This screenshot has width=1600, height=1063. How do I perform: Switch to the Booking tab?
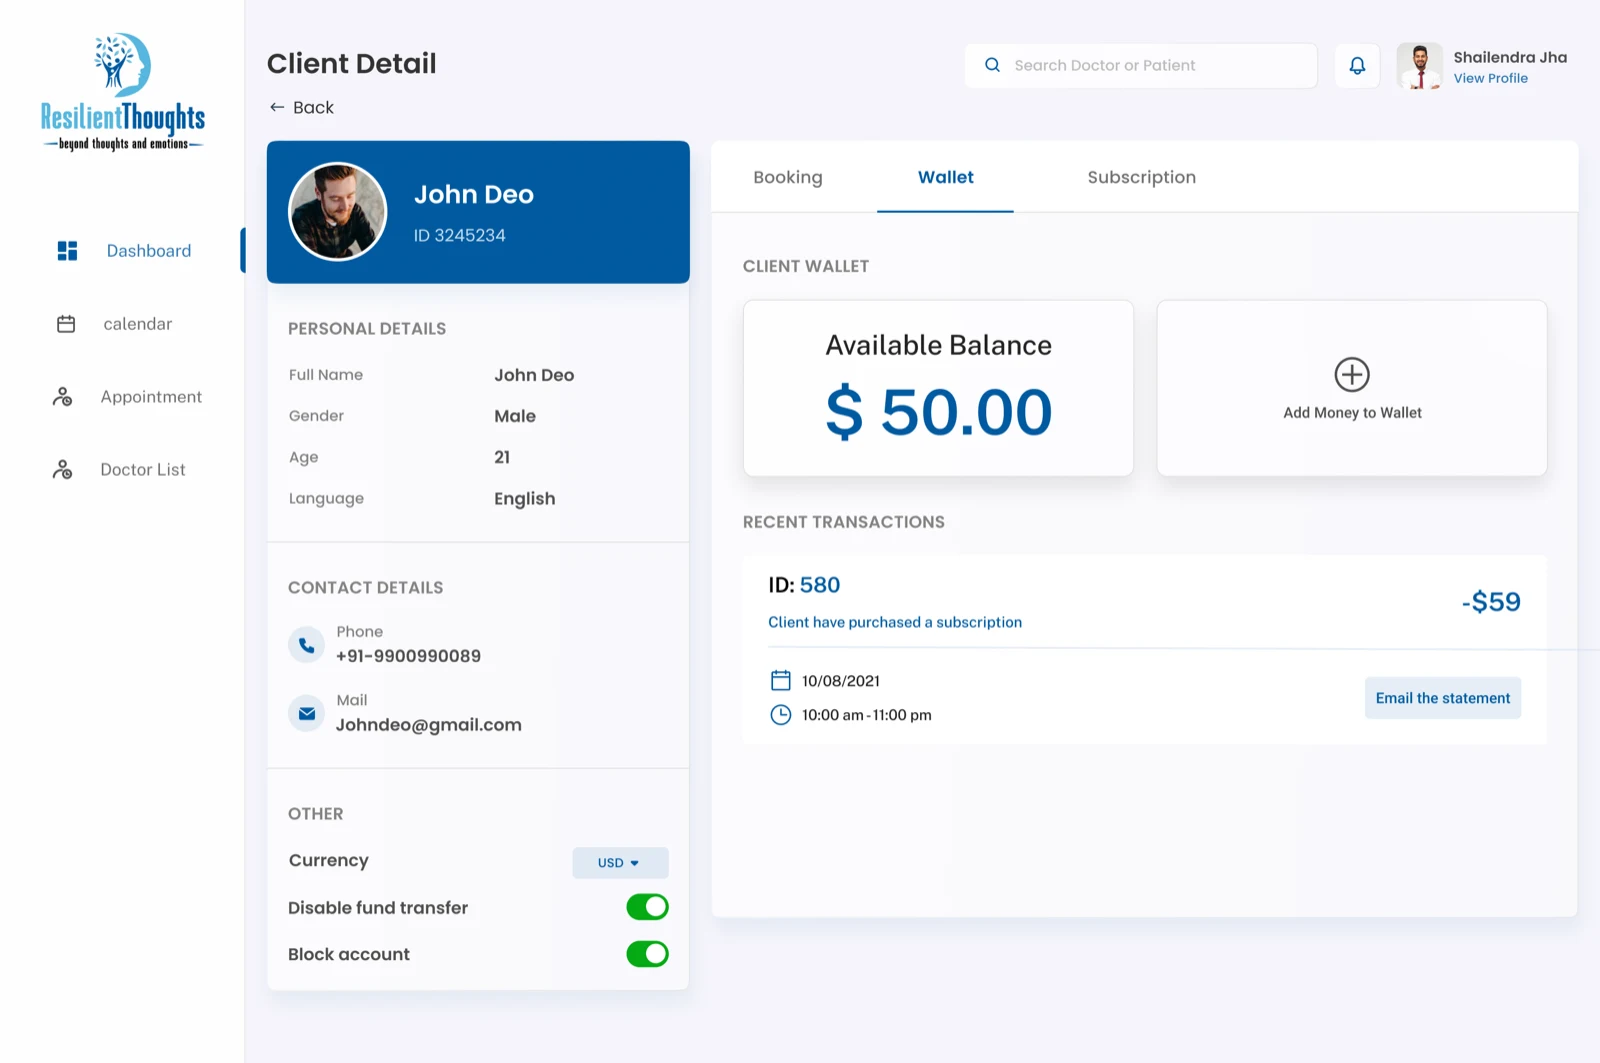[x=788, y=177]
